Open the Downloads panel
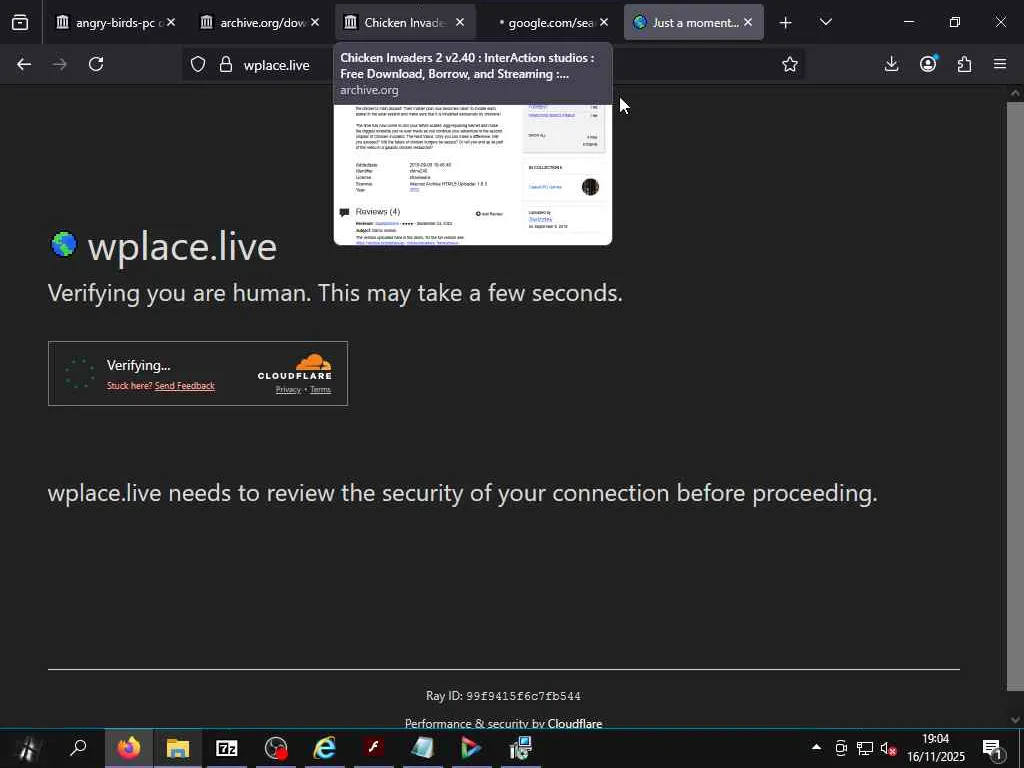Viewport: 1024px width, 768px height. tap(891, 64)
